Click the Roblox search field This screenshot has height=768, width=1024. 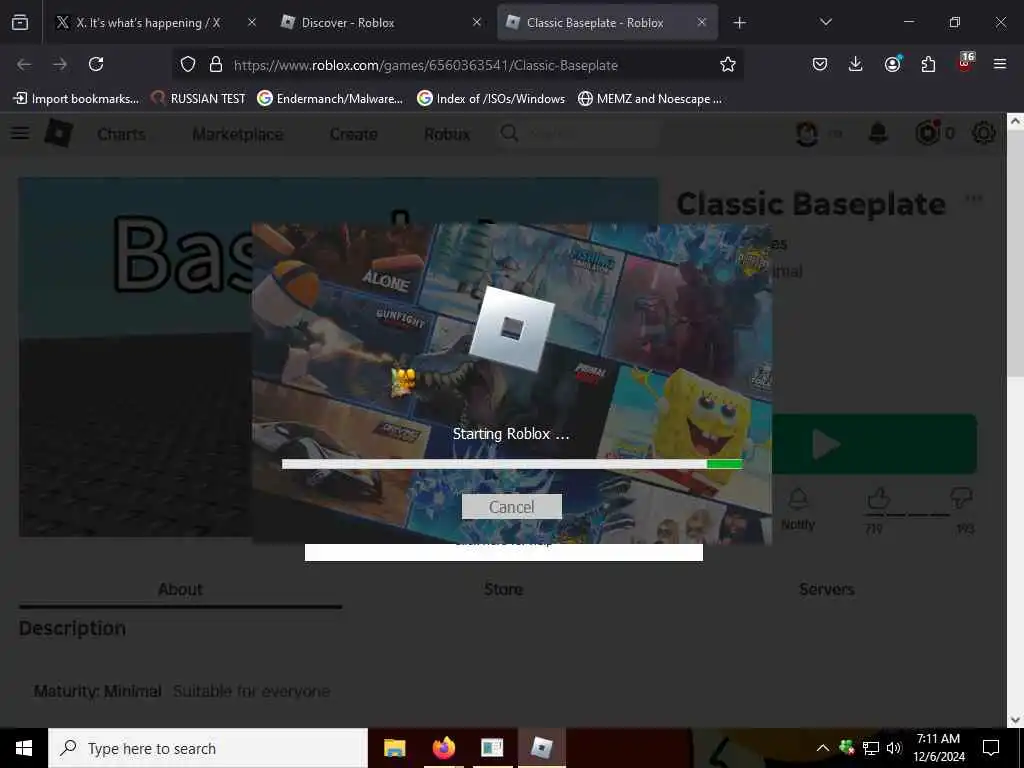click(578, 134)
